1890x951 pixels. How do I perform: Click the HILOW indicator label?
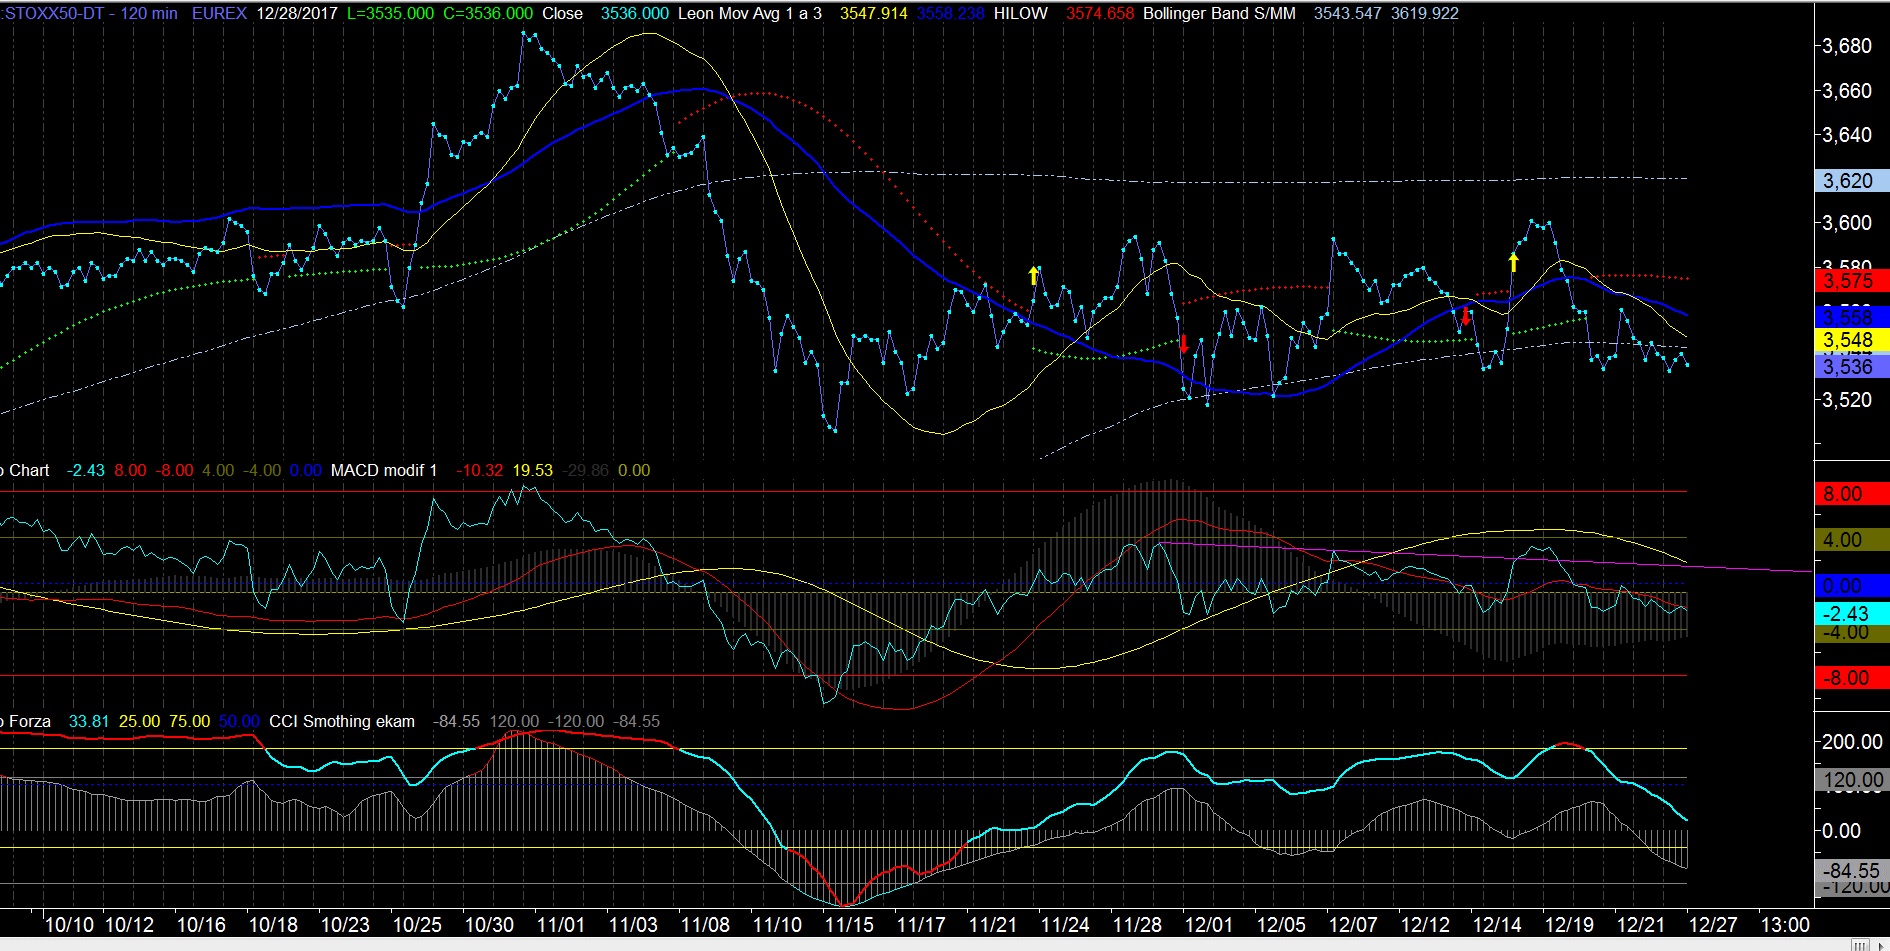[1021, 13]
